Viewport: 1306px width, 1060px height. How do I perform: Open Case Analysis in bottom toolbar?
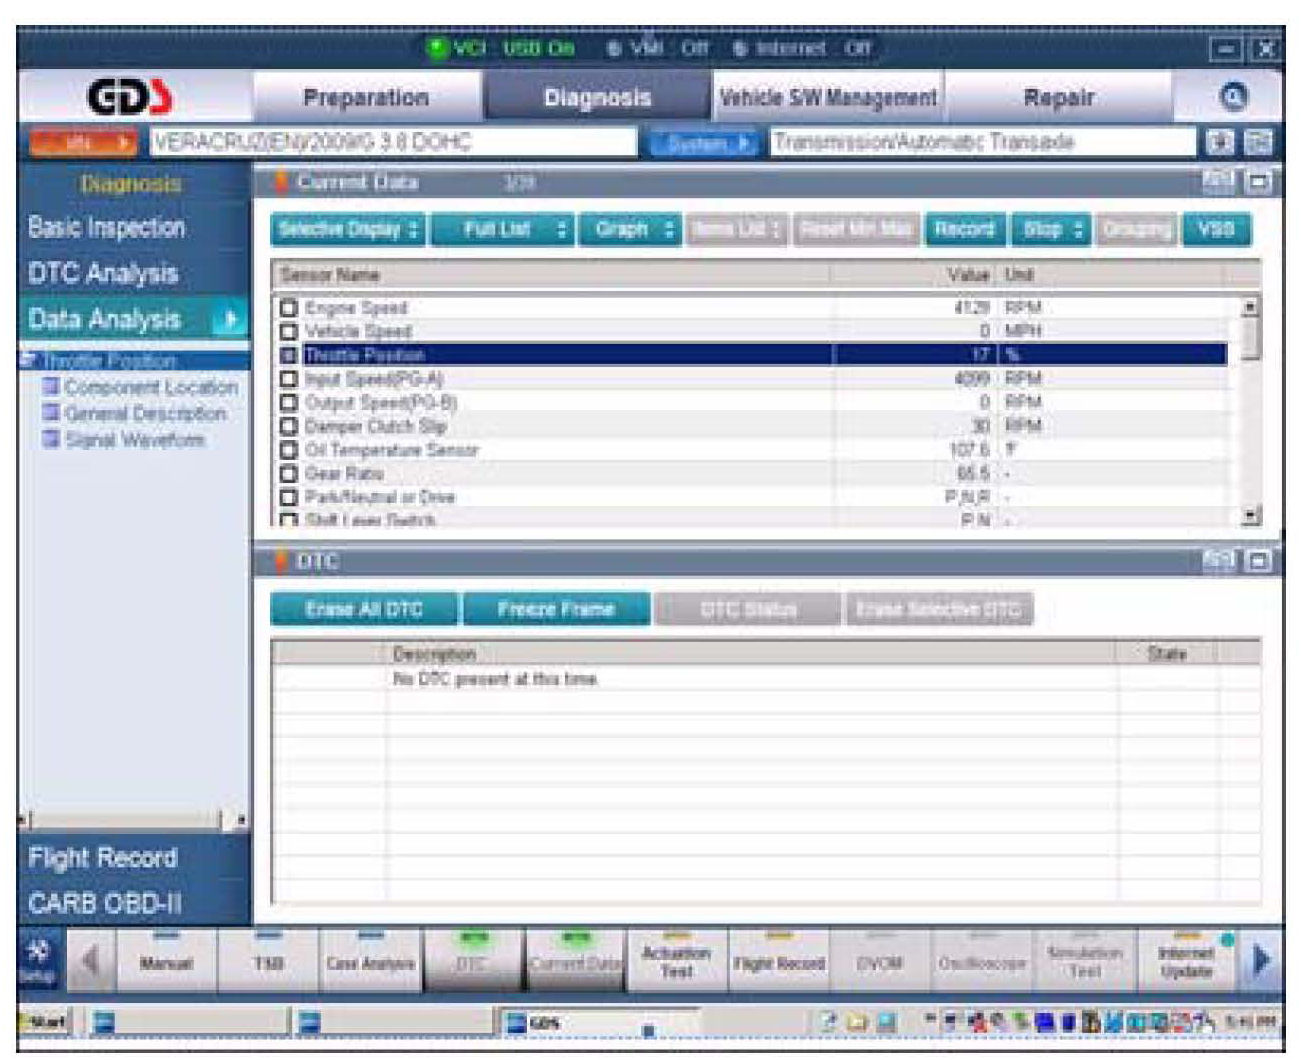pyautogui.click(x=369, y=962)
